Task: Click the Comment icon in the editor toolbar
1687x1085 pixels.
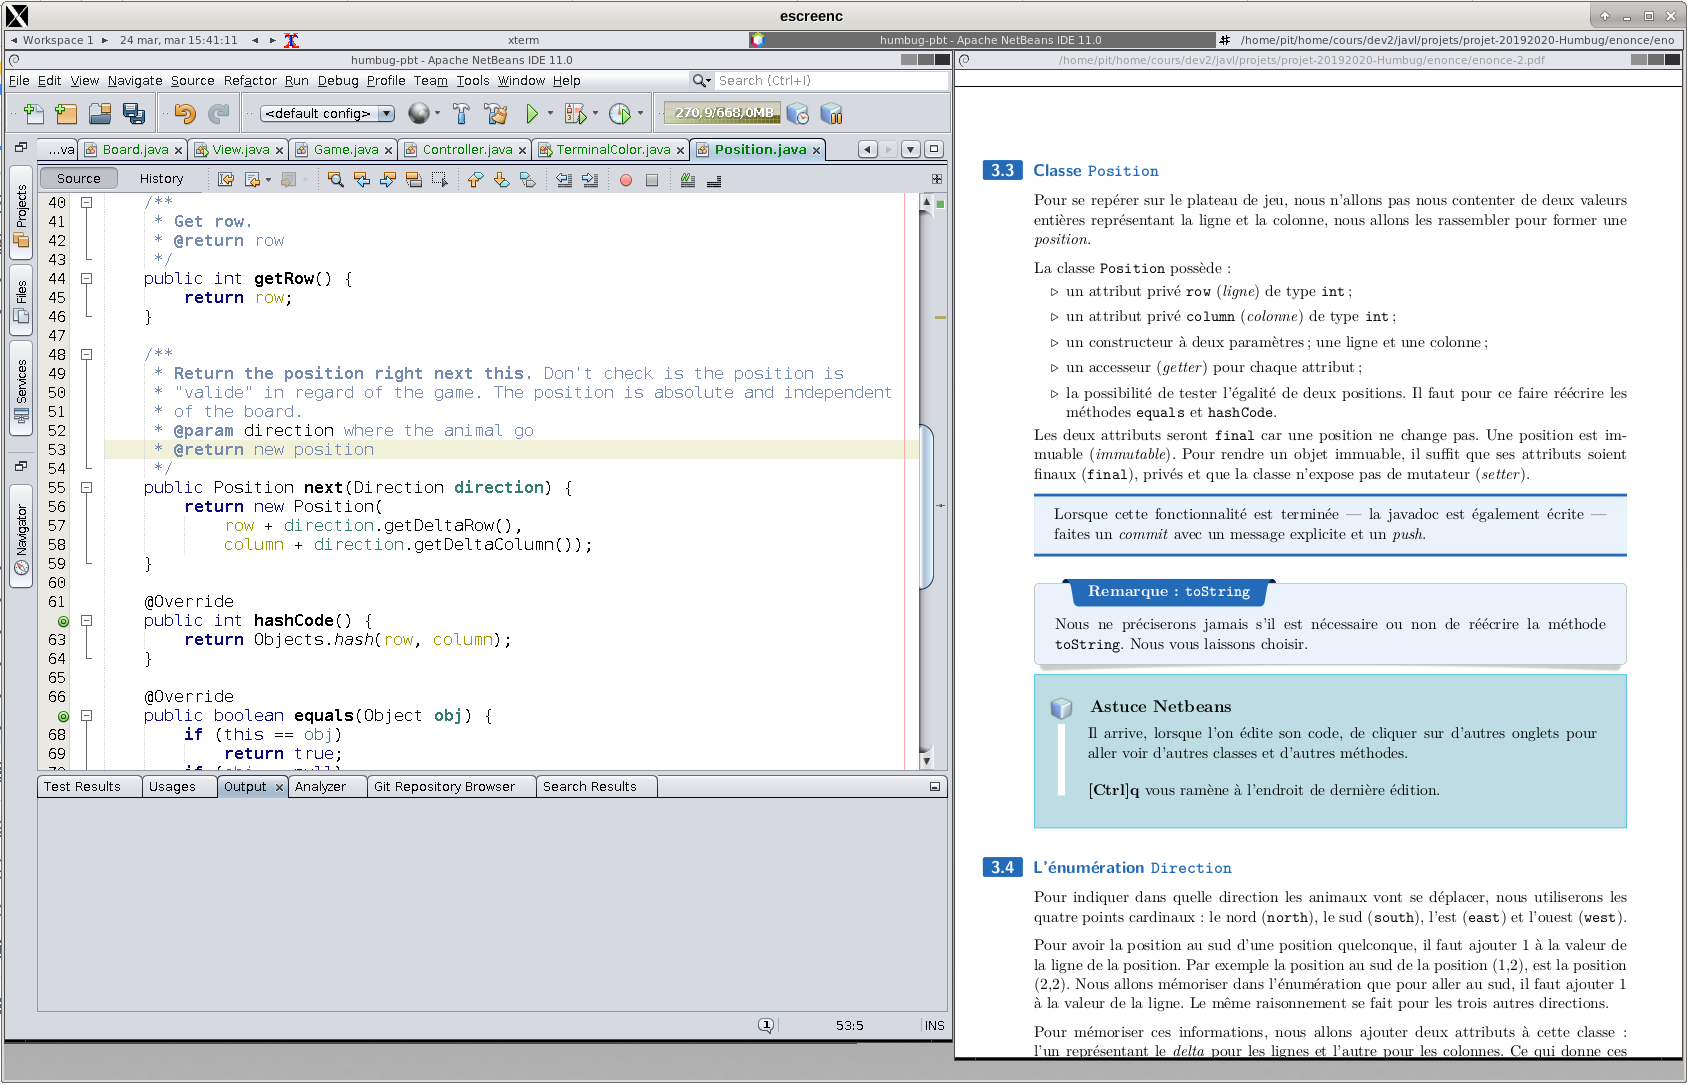Action: [x=688, y=179]
